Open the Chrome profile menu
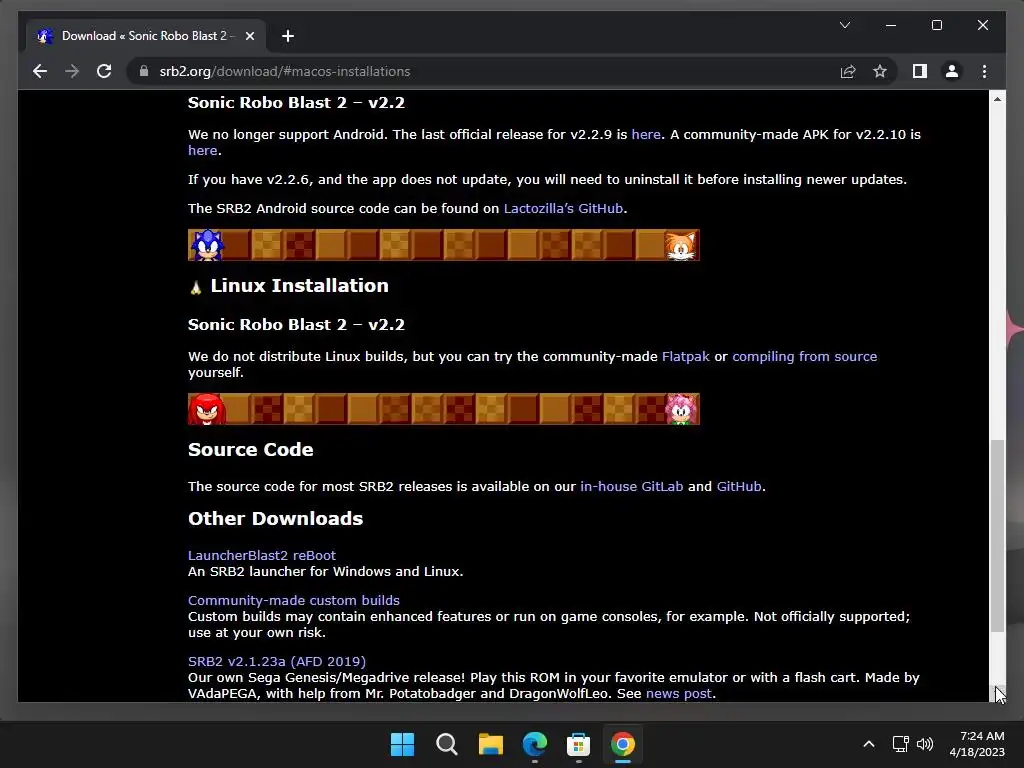The image size is (1024, 768). pyautogui.click(x=952, y=71)
